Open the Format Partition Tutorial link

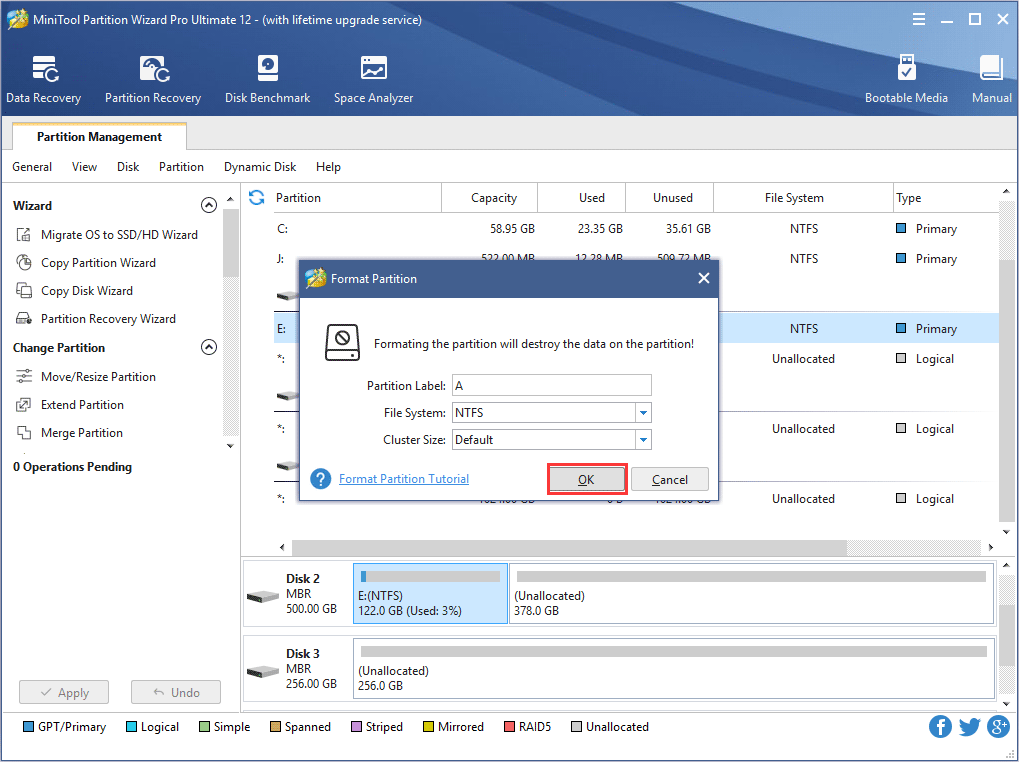(403, 479)
